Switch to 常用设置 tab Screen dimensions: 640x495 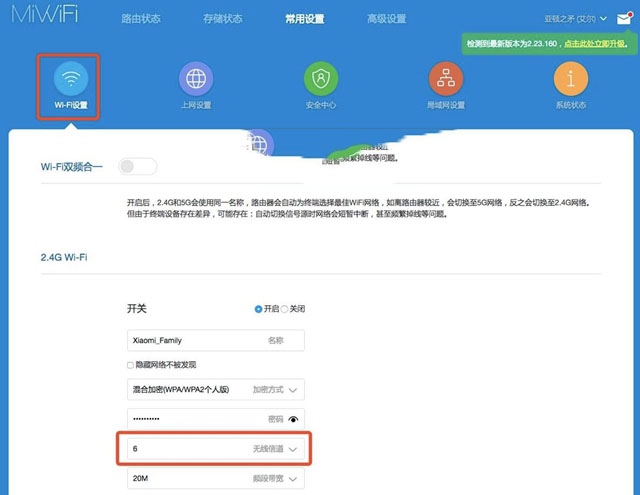(305, 19)
